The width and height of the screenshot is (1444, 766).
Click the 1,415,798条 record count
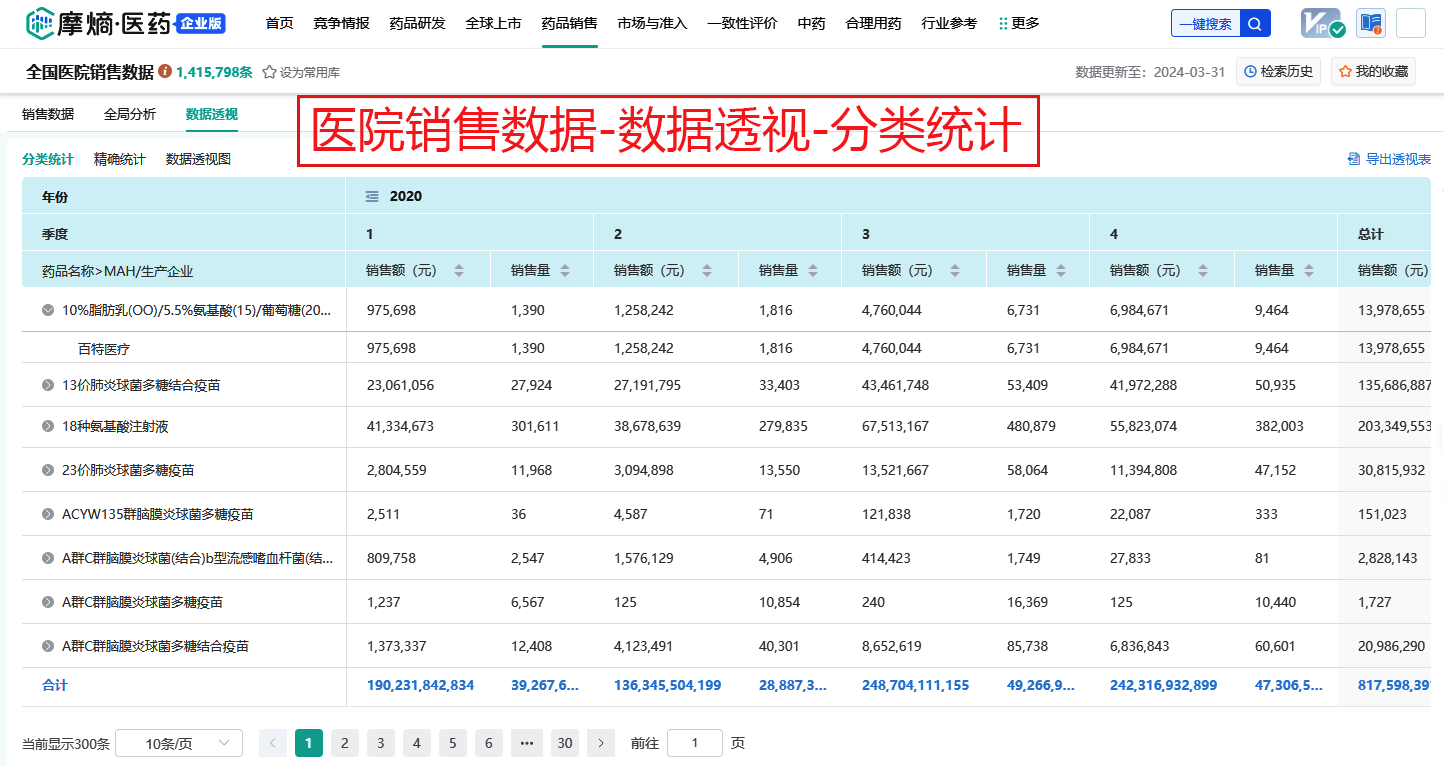[x=214, y=72]
